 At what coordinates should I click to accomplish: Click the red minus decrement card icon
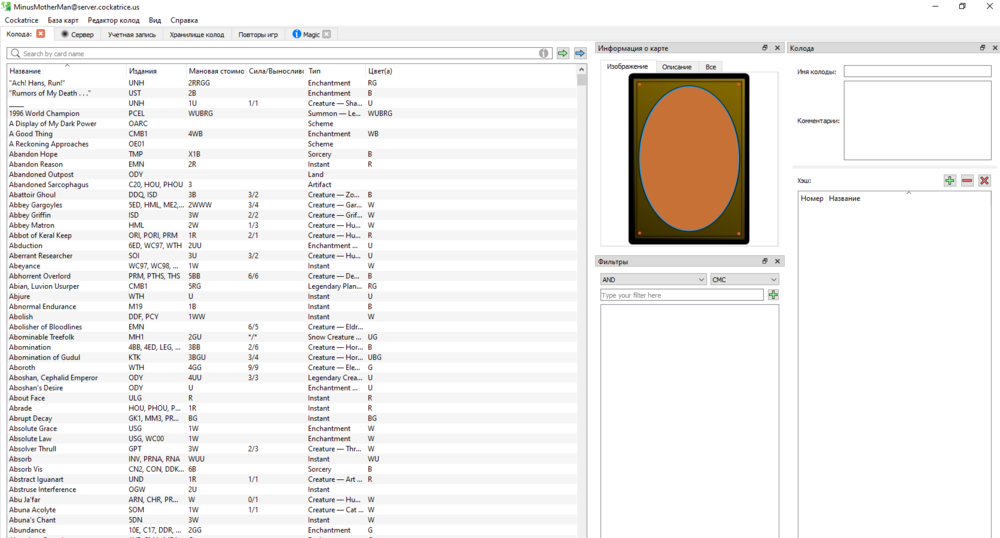(x=967, y=181)
